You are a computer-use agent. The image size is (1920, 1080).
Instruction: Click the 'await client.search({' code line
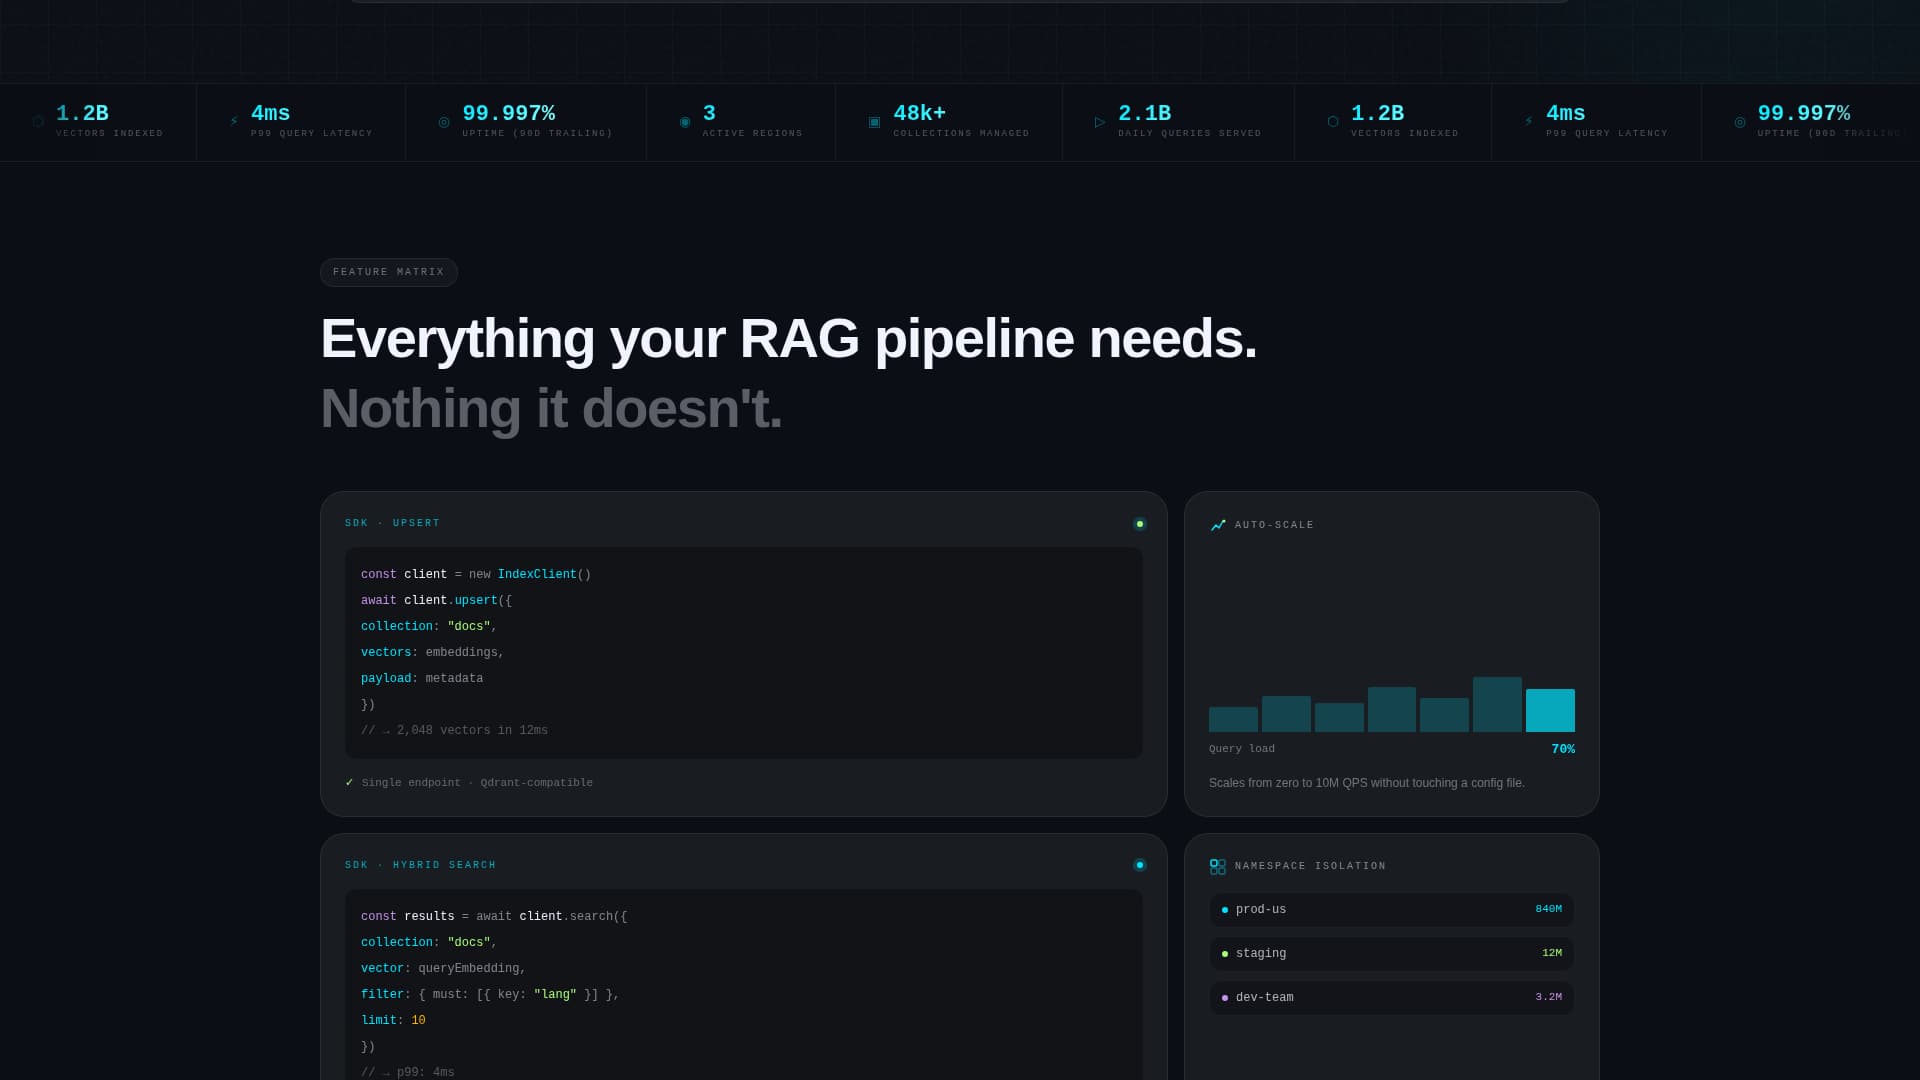494,916
